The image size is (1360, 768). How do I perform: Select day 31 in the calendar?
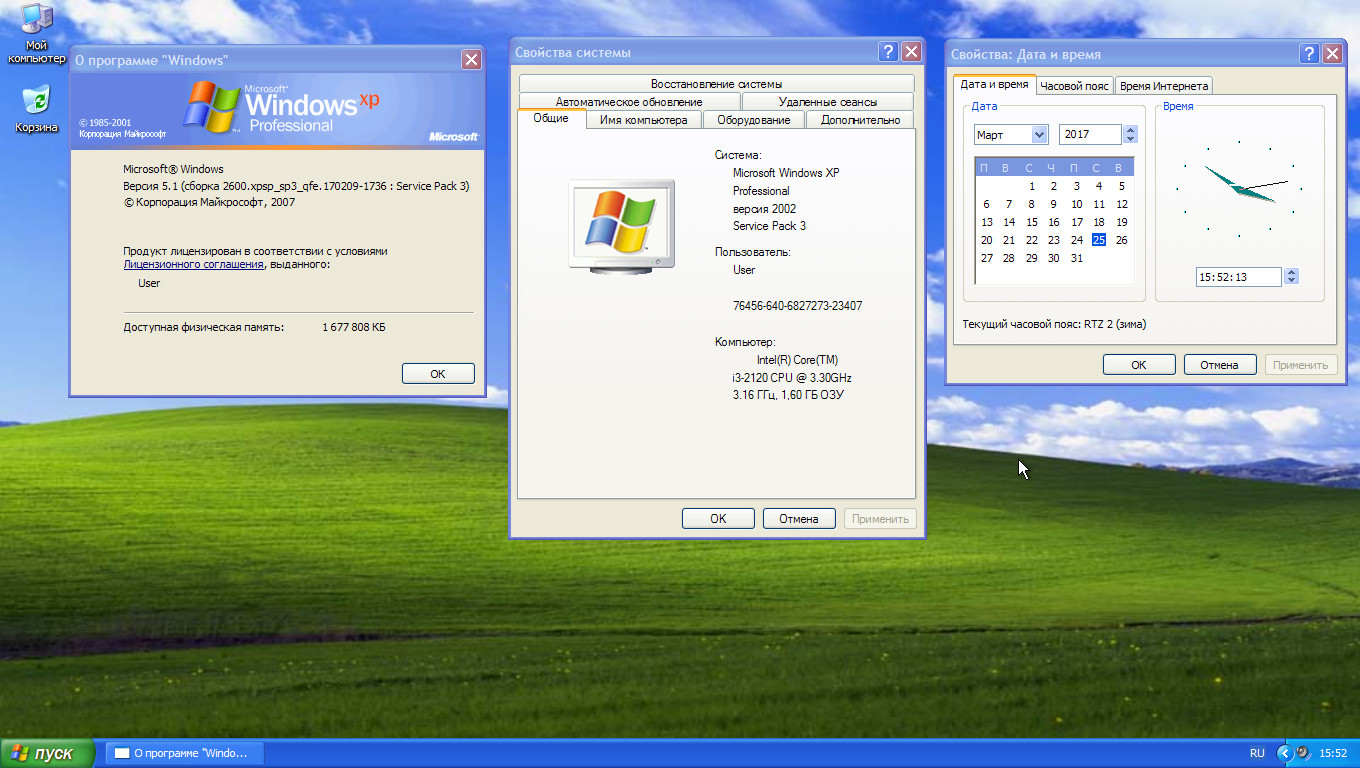(1076, 258)
